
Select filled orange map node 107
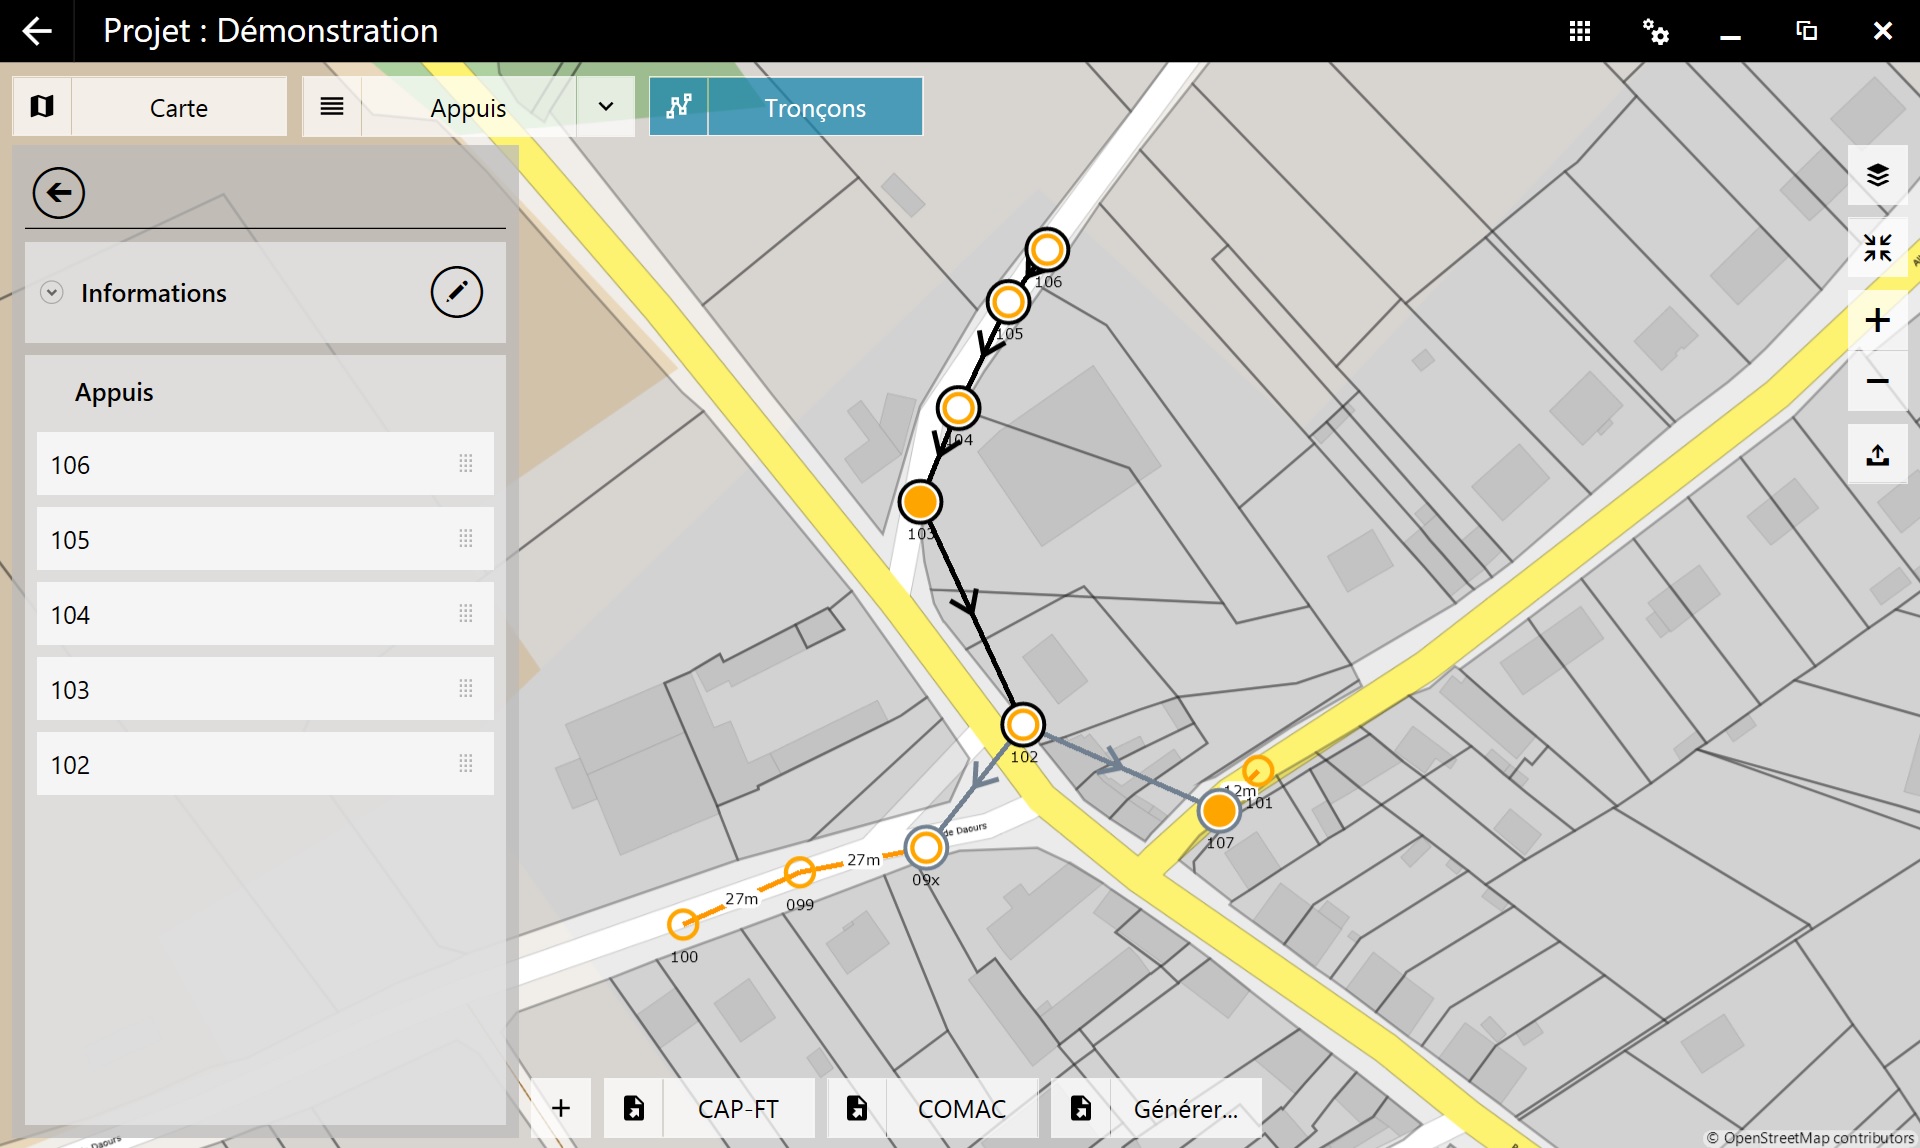click(x=1219, y=810)
